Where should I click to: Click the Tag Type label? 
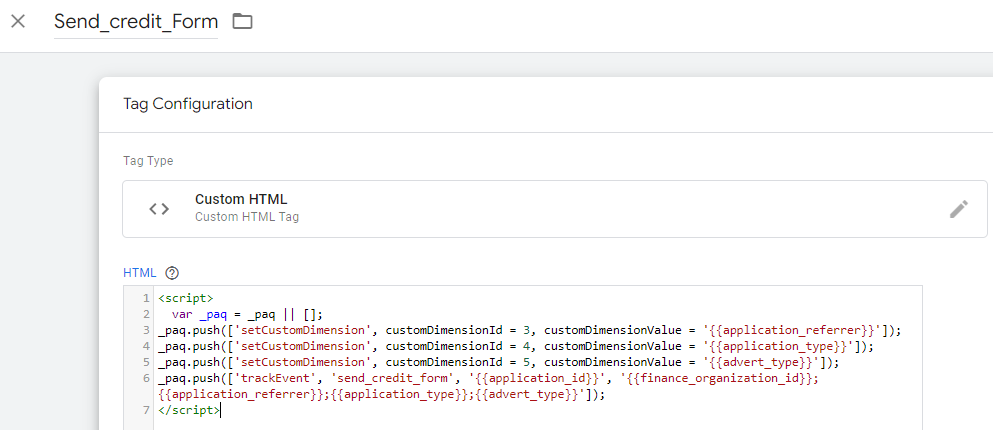click(148, 161)
